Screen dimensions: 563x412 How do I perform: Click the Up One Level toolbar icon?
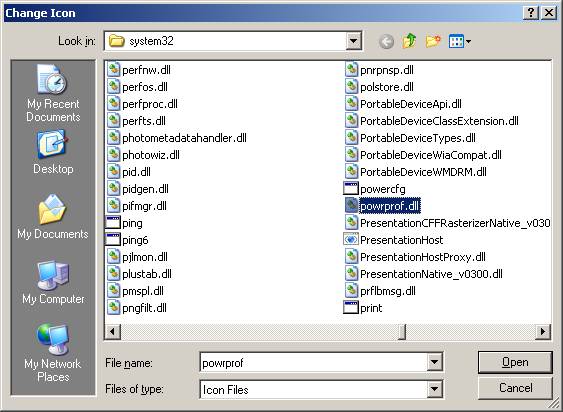click(410, 41)
